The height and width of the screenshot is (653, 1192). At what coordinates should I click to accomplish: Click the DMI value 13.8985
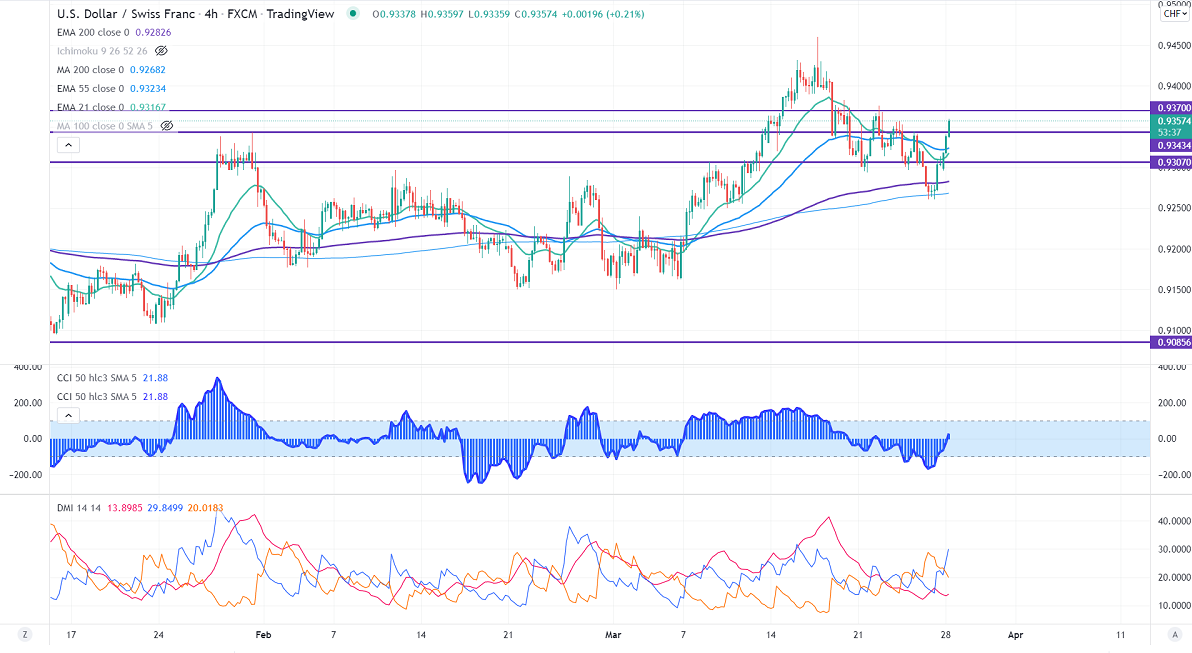(x=125, y=508)
